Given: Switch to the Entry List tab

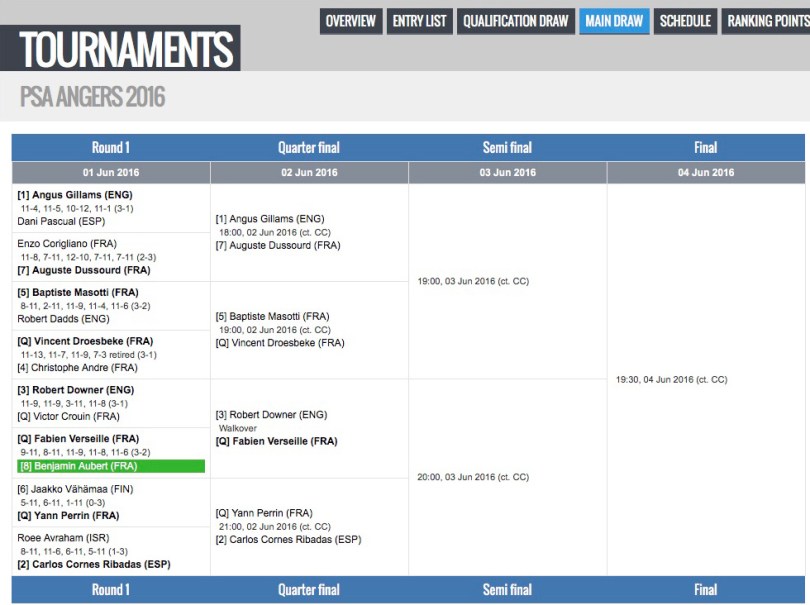Looking at the screenshot, I should tap(420, 21).
